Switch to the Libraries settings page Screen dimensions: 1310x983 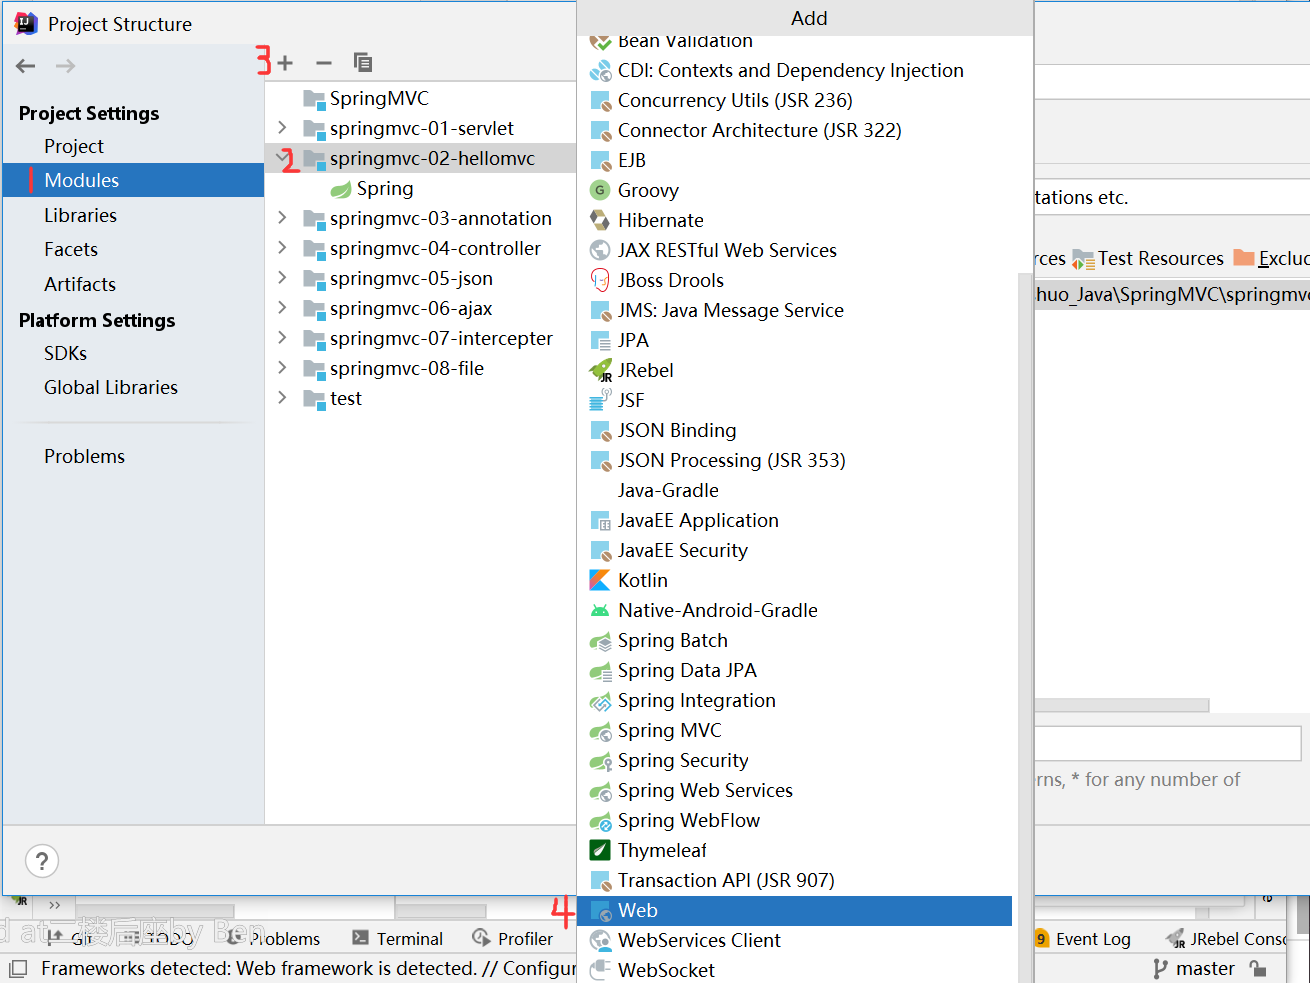pyautogui.click(x=80, y=214)
